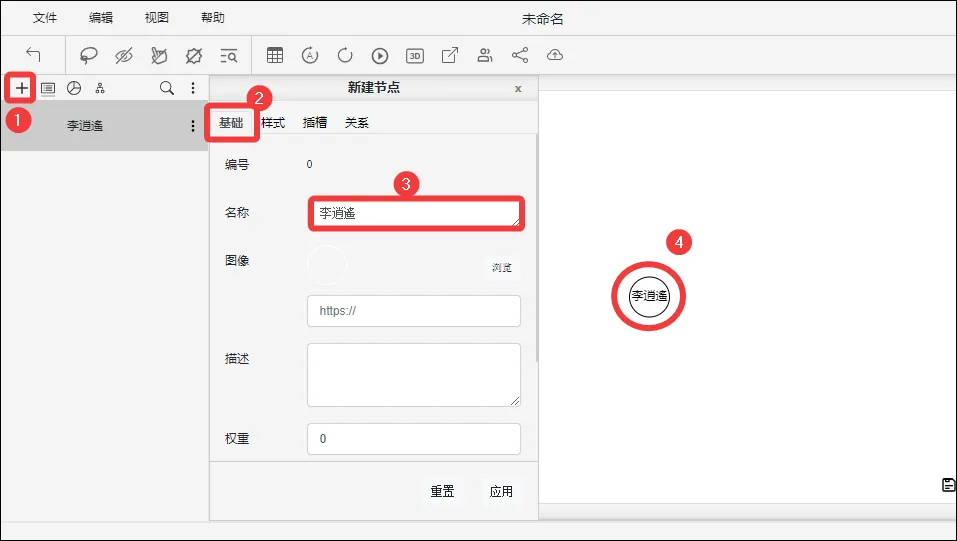This screenshot has width=957, height=541.
Task: Click the auto layout circular A icon
Action: (310, 55)
